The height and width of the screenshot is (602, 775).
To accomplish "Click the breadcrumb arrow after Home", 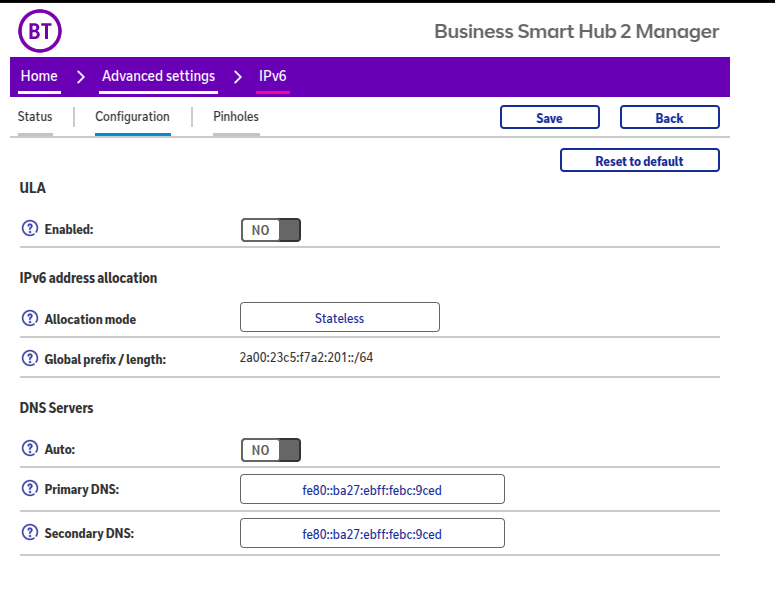I will pos(81,77).
